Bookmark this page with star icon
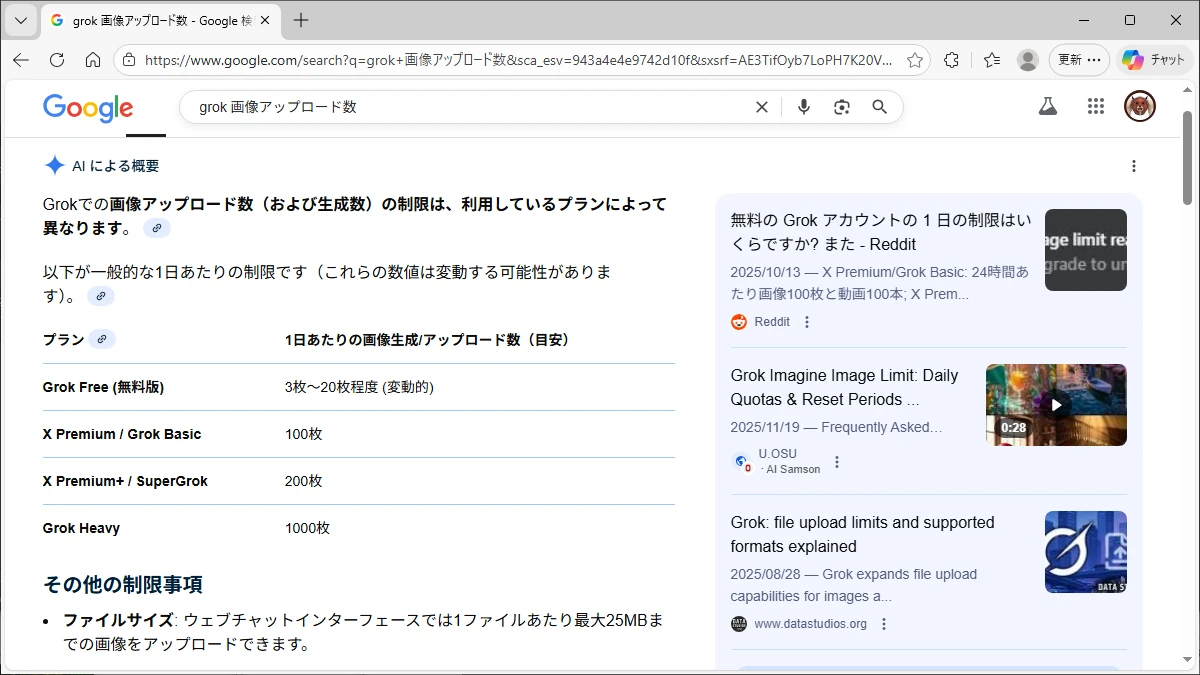The height and width of the screenshot is (675, 1200). [x=914, y=60]
